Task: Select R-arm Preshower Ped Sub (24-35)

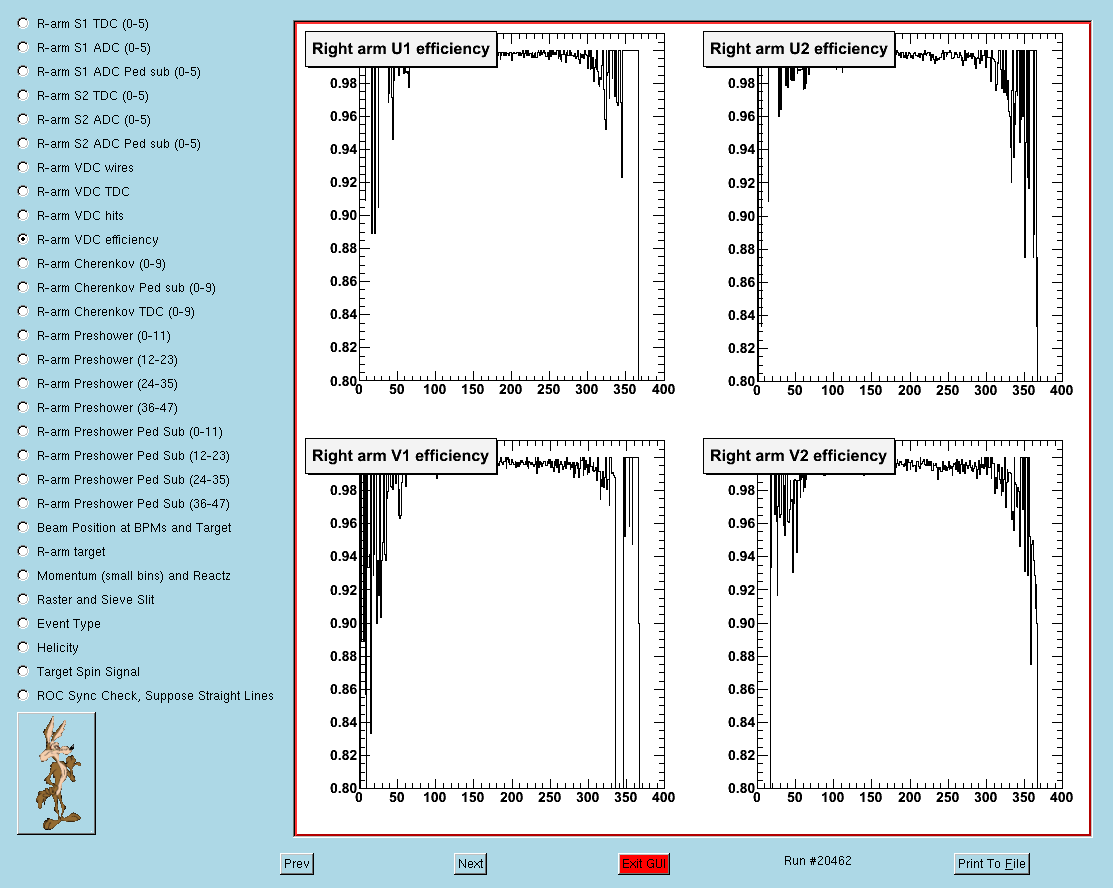Action: point(23,479)
